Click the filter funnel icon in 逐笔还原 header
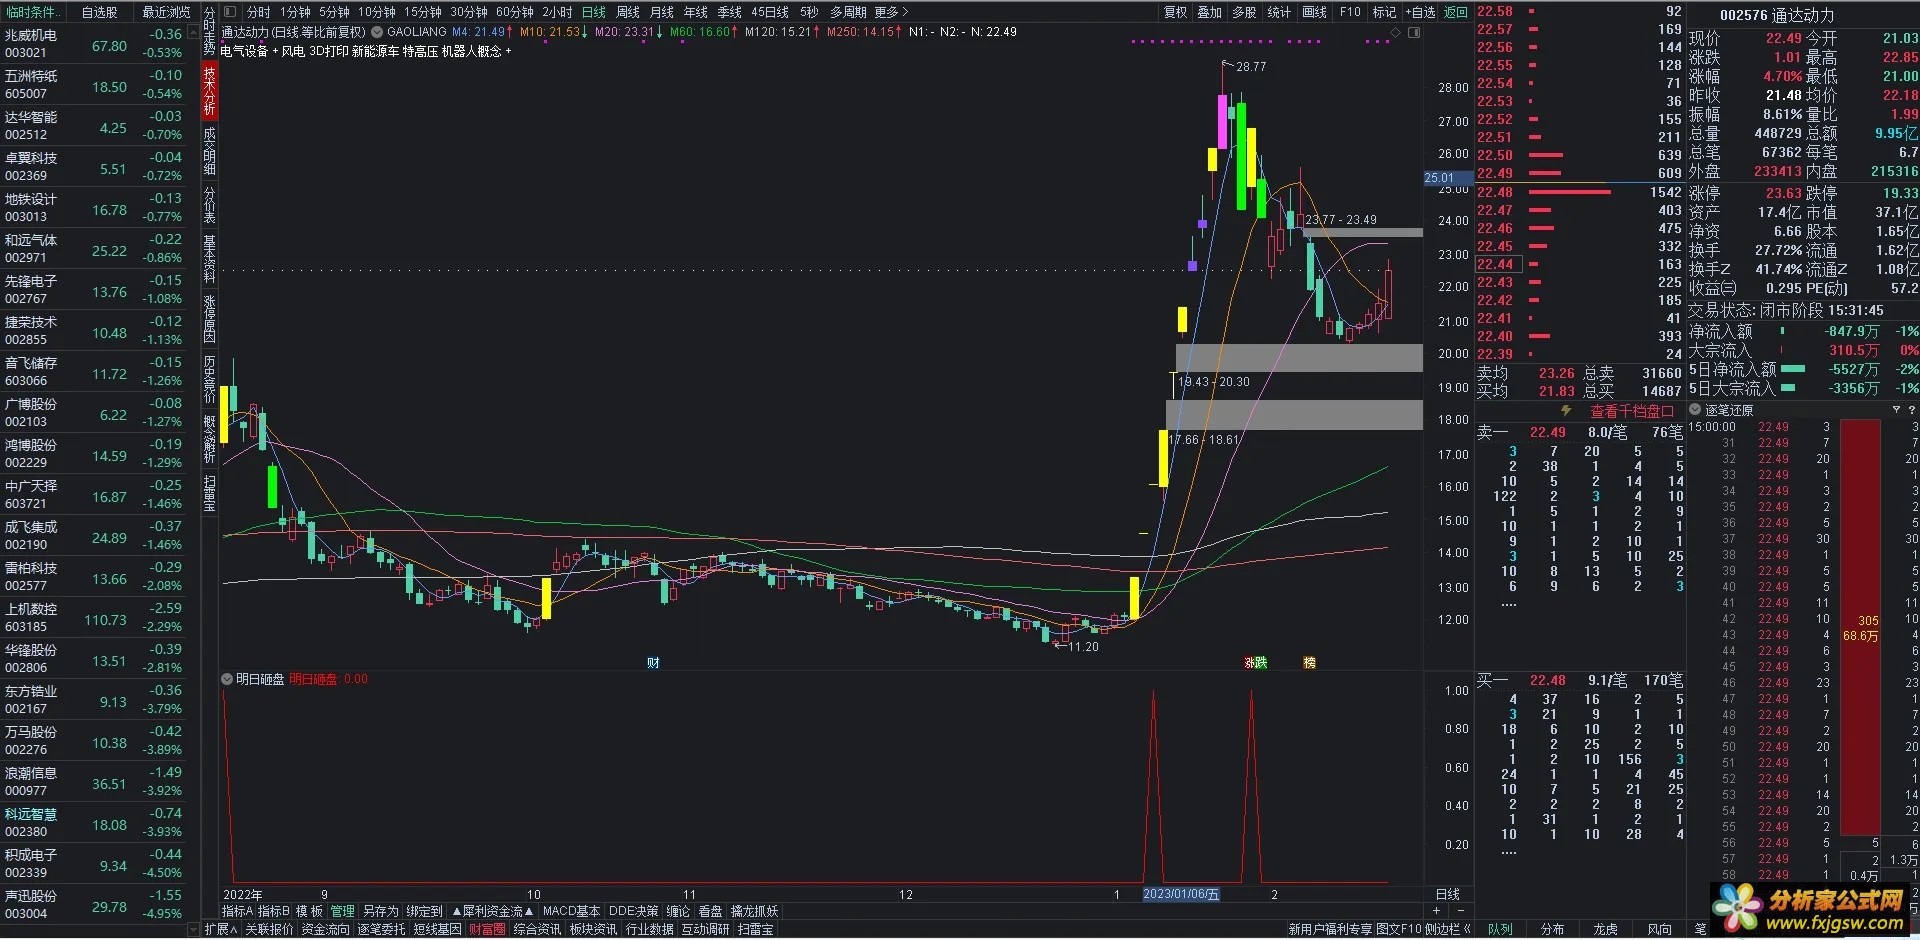 tap(1896, 410)
